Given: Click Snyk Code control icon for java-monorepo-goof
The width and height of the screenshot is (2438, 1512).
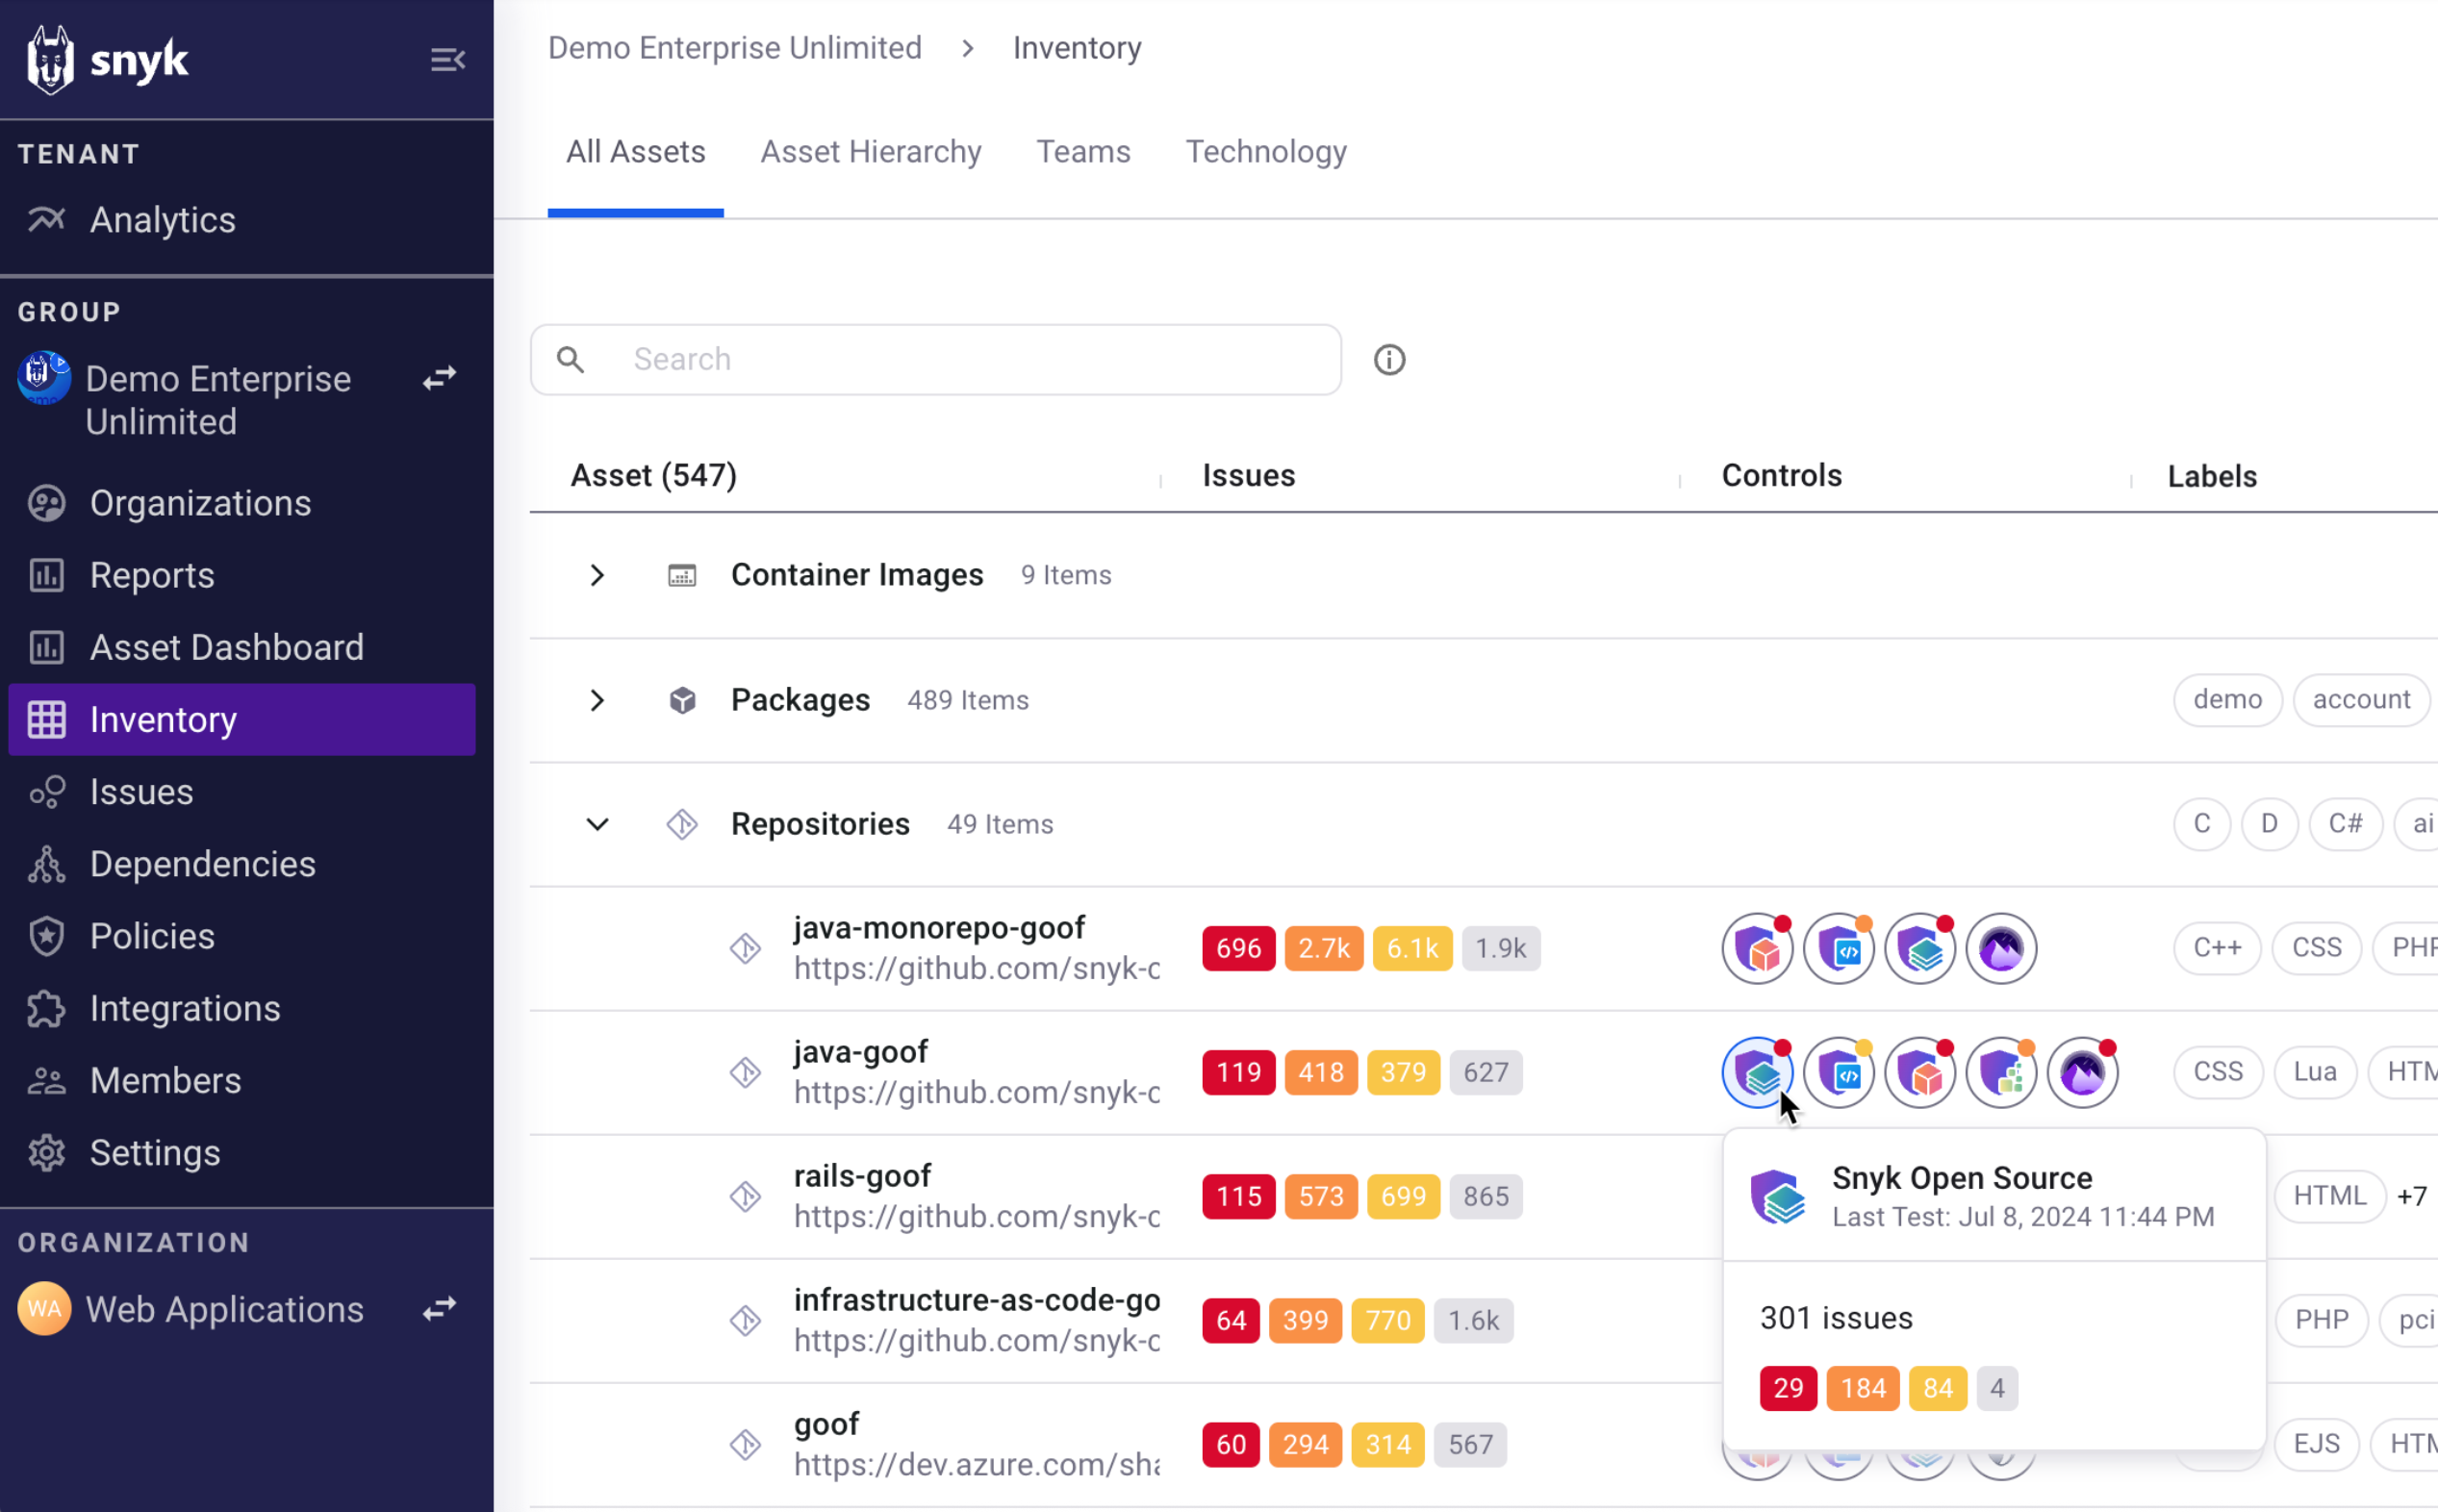Looking at the screenshot, I should 1838,949.
